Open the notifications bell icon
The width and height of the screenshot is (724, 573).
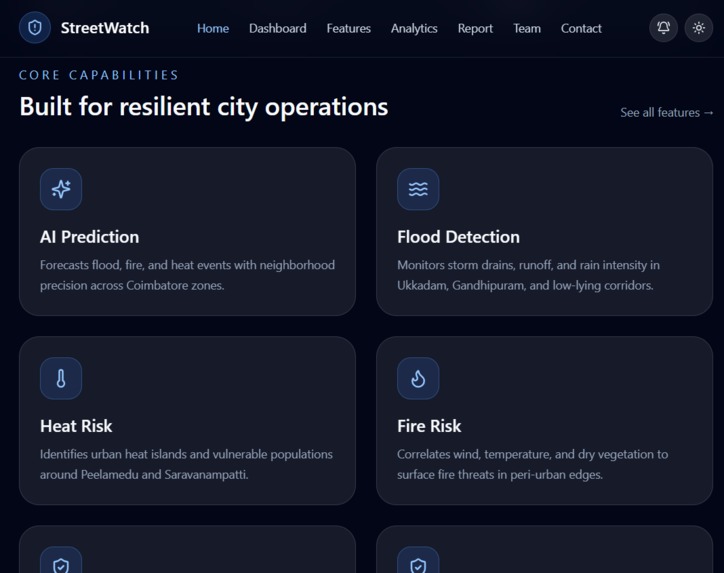click(664, 28)
